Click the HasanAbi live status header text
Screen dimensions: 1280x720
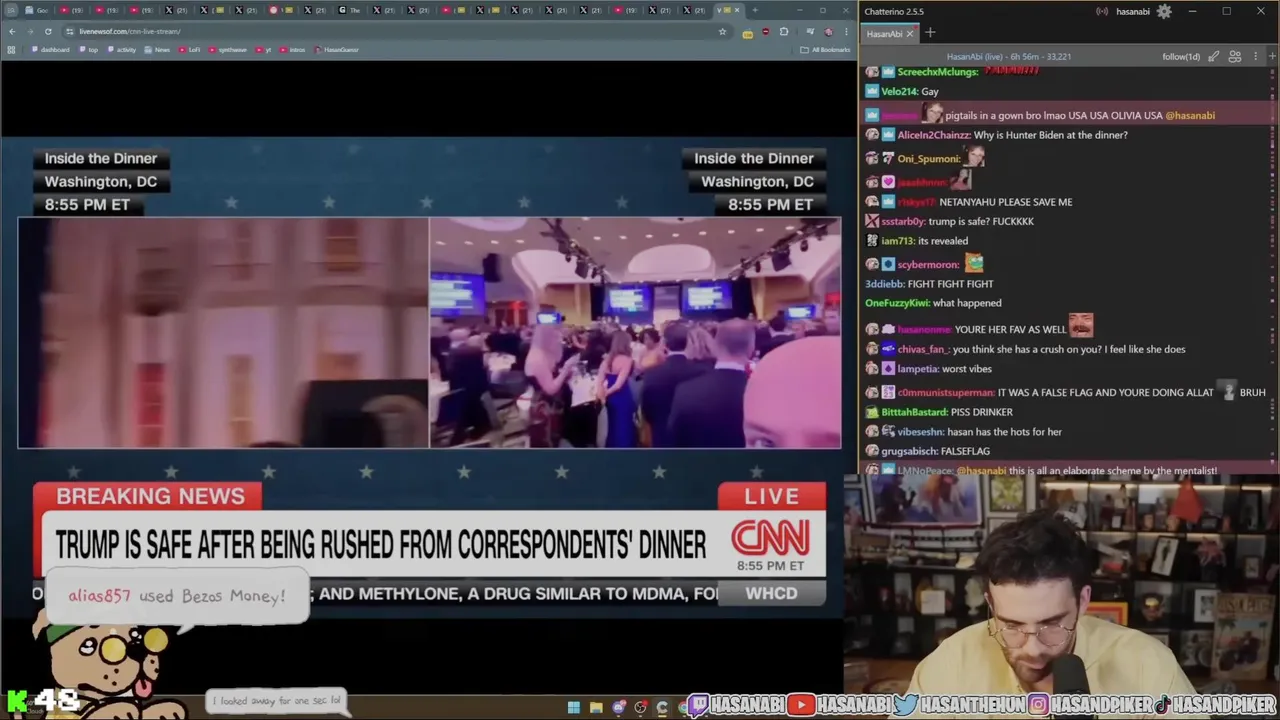(x=1009, y=57)
